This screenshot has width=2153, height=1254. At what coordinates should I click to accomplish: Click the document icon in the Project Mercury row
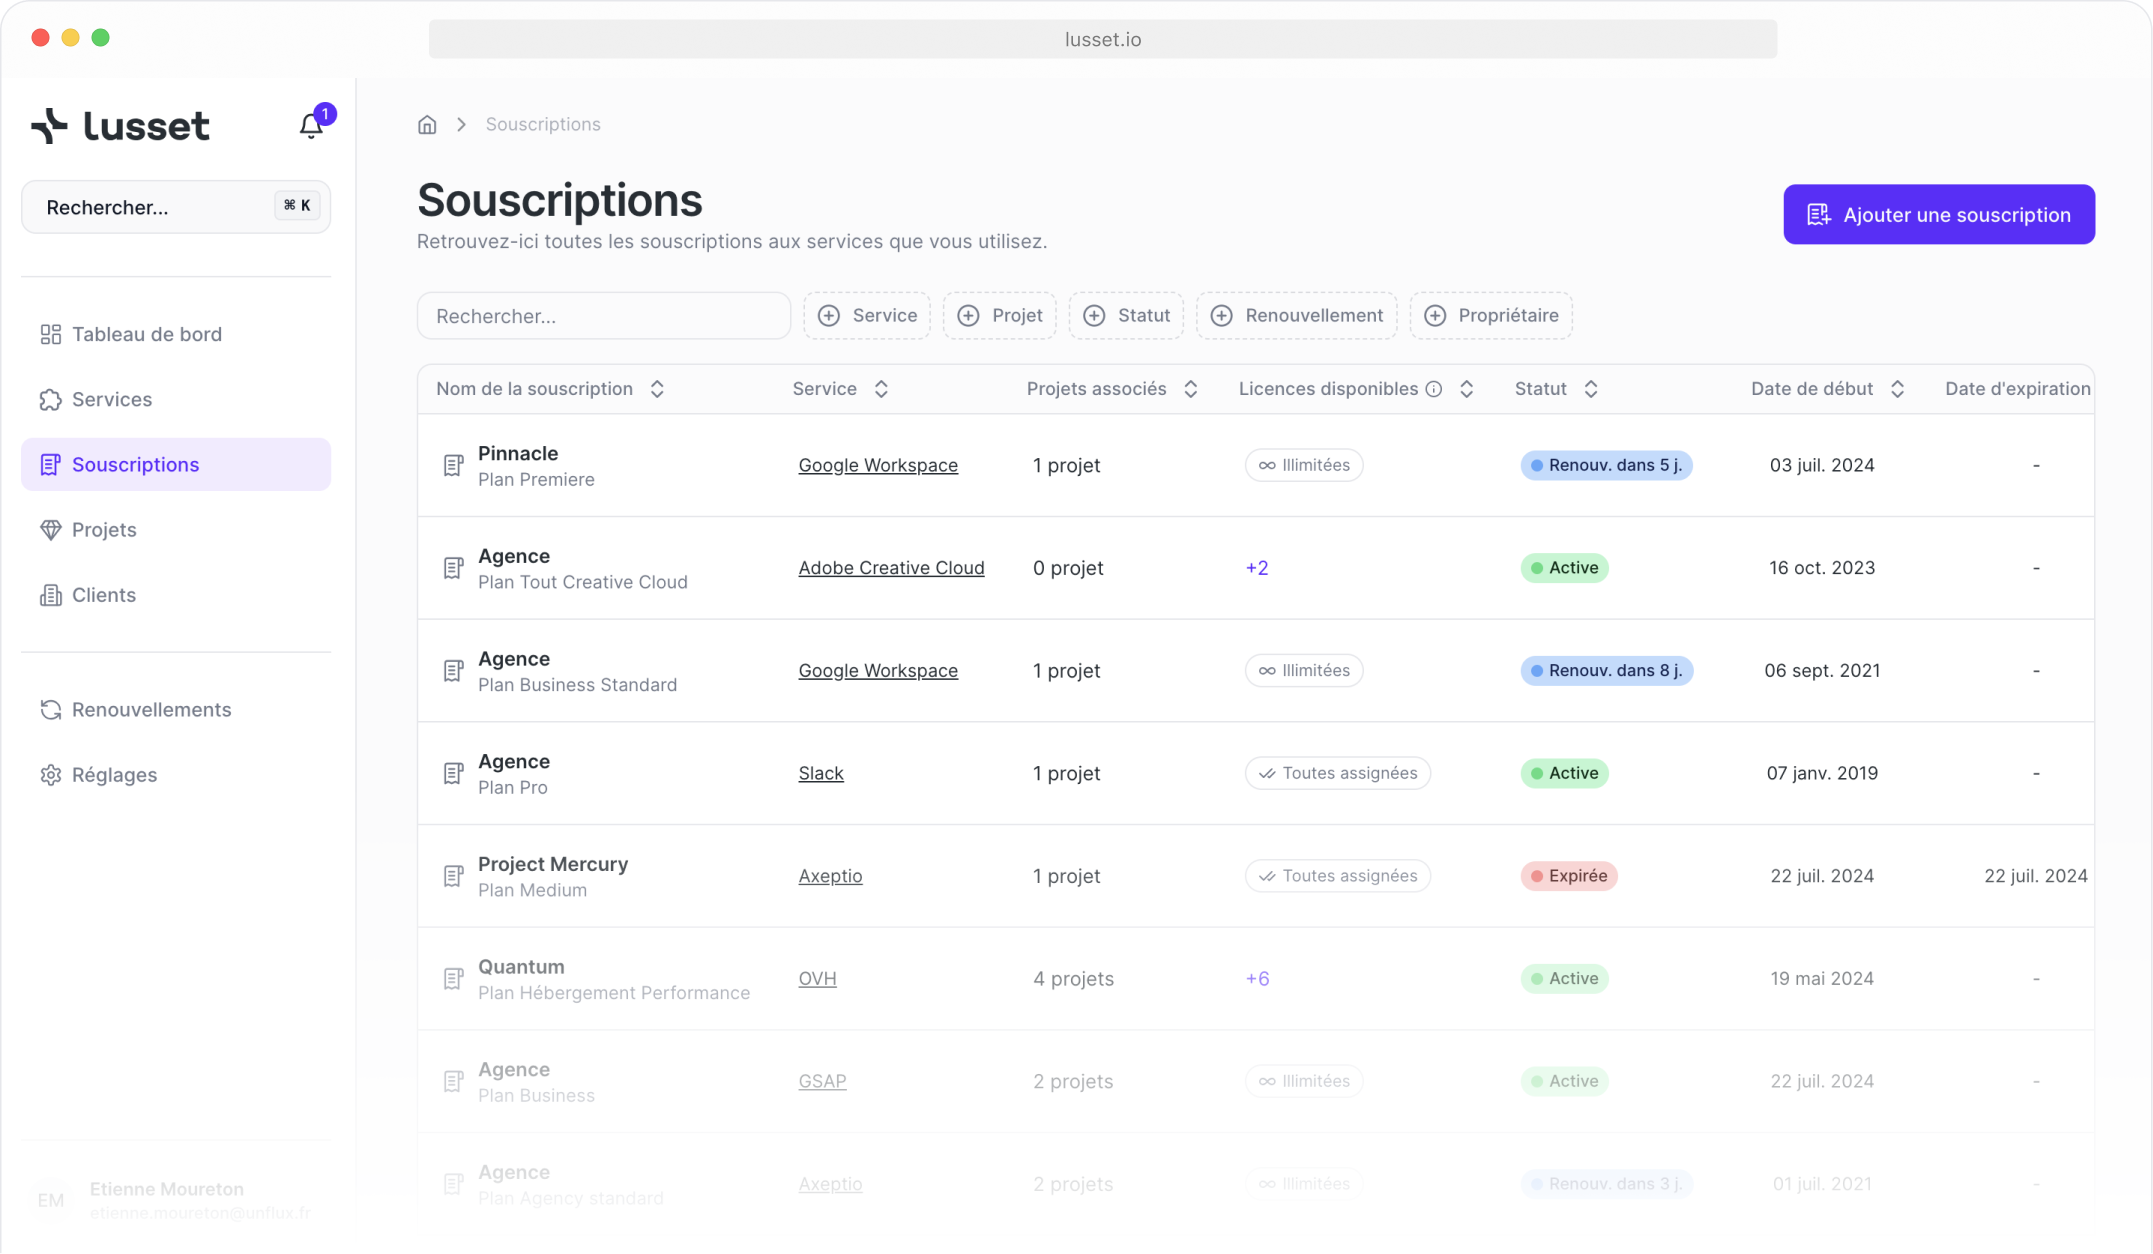pyautogui.click(x=453, y=876)
